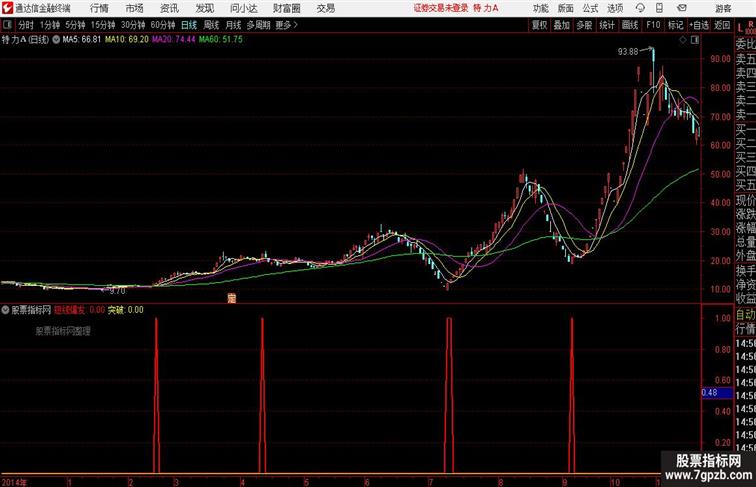Click the 自动 label in right panel
This screenshot has width=756, height=487.
tap(745, 314)
